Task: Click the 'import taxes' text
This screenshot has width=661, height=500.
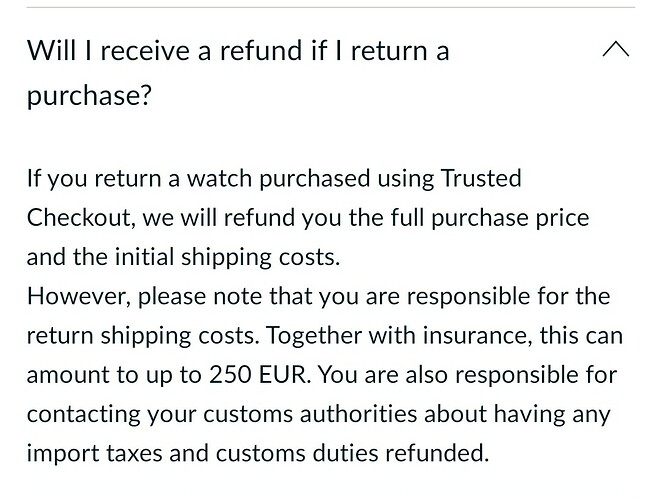Action: 94,453
